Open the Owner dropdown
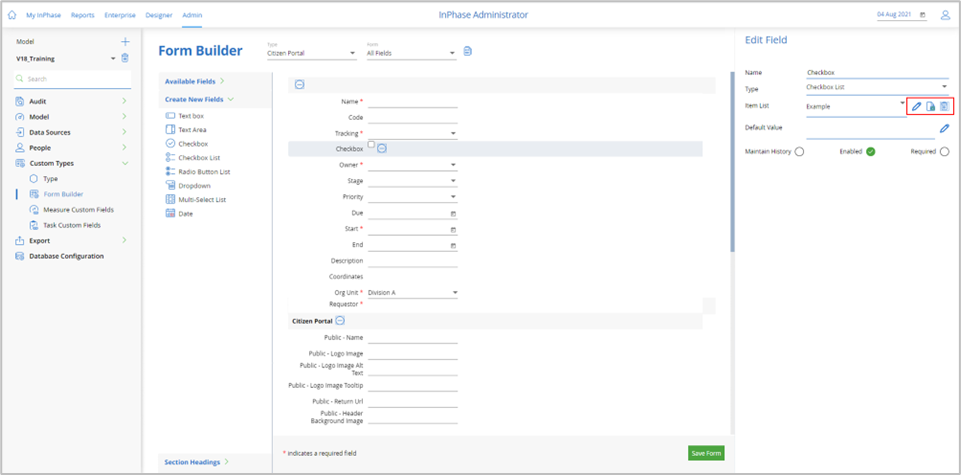 point(412,165)
